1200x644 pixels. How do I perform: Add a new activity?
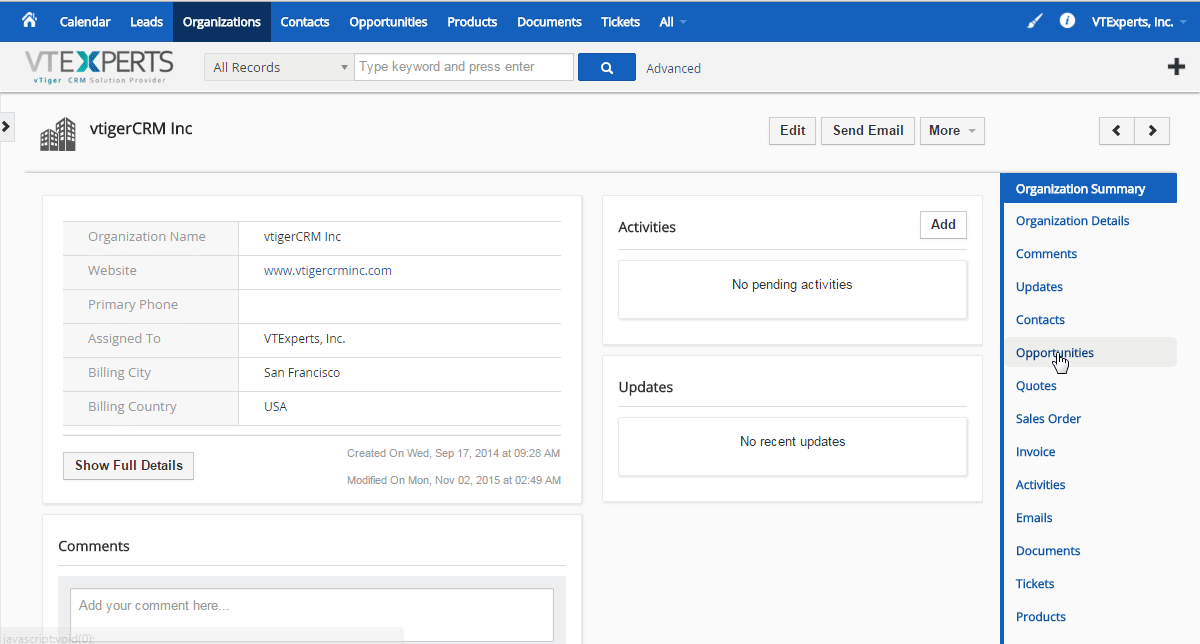(943, 225)
